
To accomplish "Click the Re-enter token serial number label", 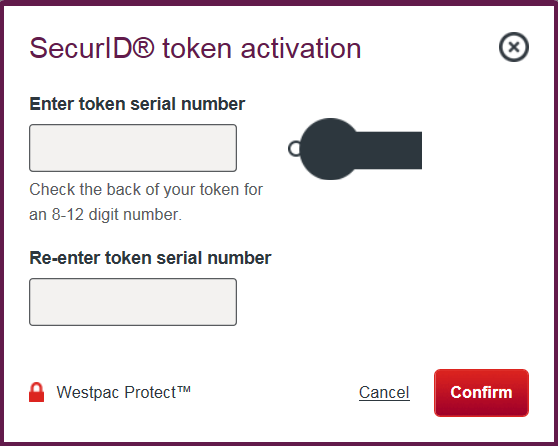I will [150, 258].
